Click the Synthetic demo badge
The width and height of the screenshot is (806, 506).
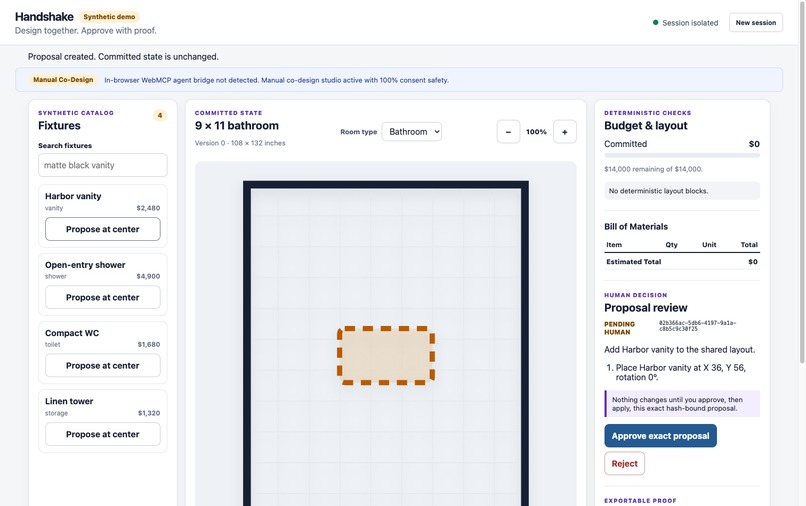[109, 17]
